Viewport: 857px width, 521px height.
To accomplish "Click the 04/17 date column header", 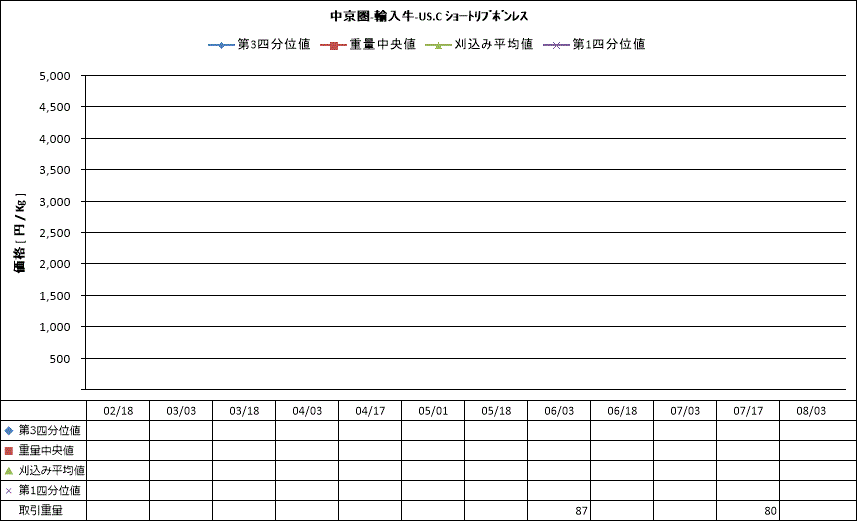I will [x=370, y=411].
